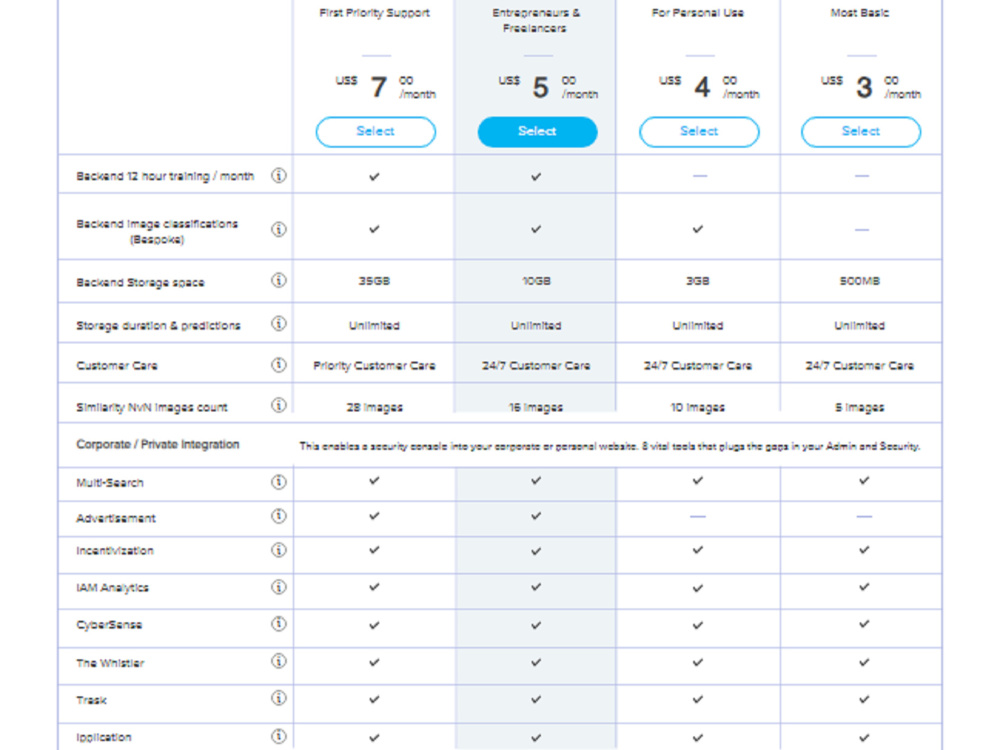1000x750 pixels.
Task: Click '16 images' cell
Action: click(x=536, y=408)
